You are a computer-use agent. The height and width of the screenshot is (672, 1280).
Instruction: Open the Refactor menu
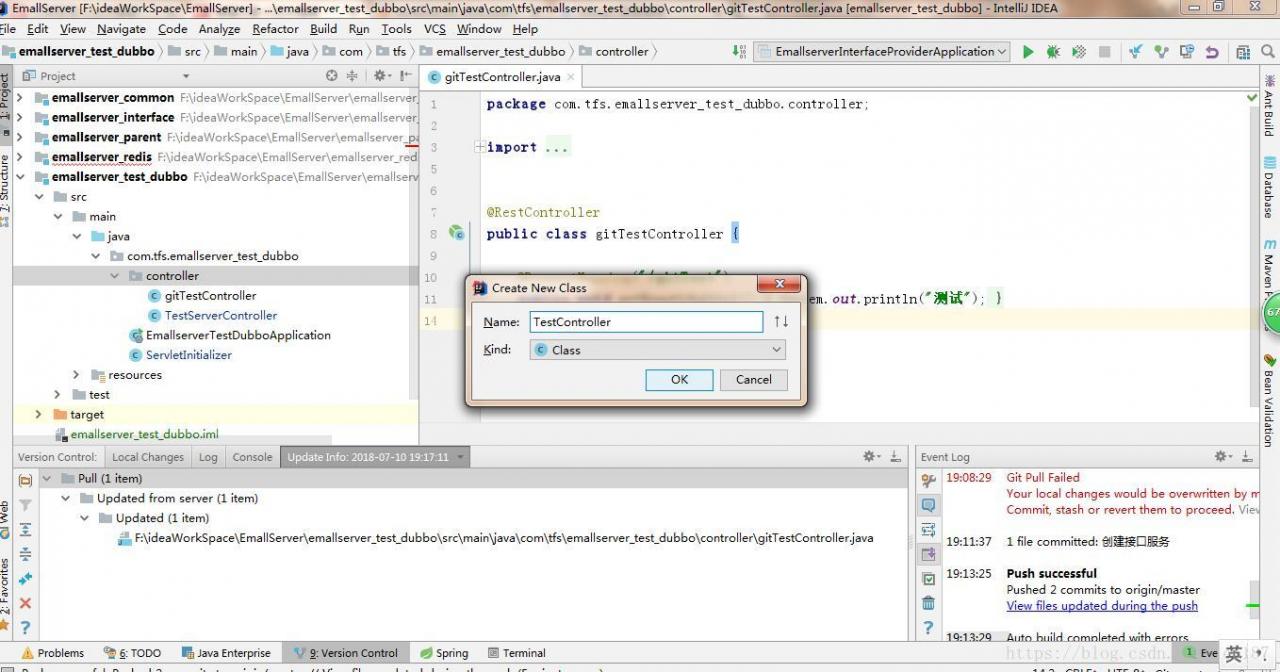click(x=275, y=29)
